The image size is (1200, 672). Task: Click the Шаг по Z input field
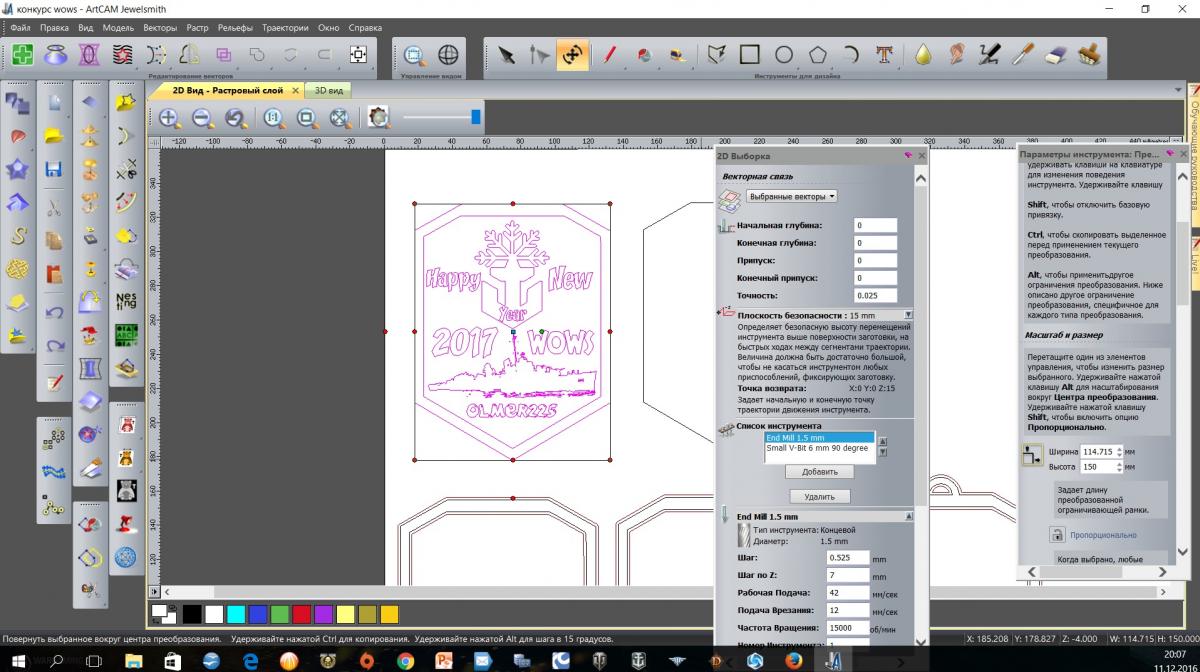(848, 575)
